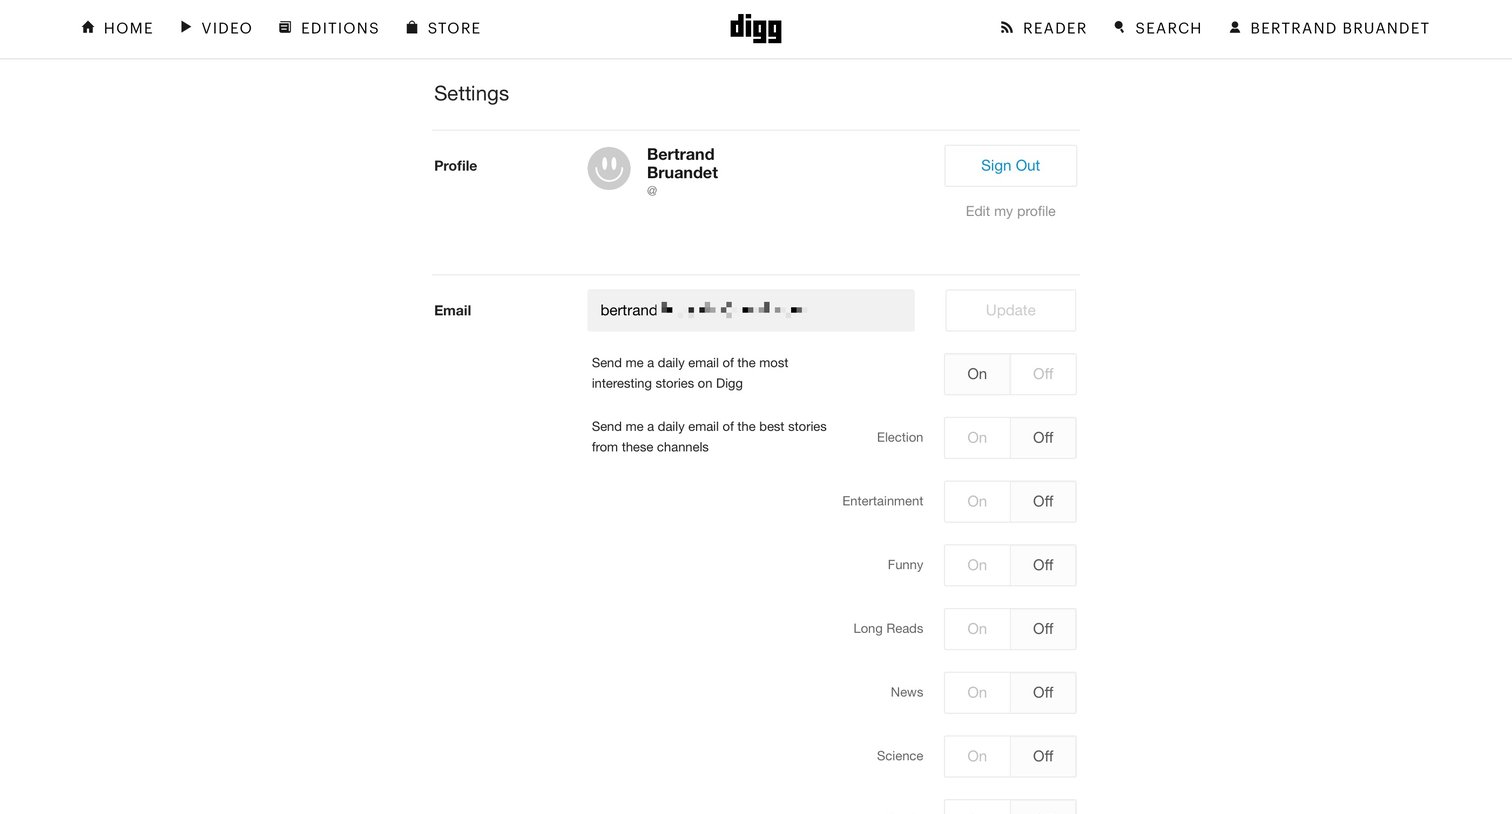Click the Long Reads channel label
The height and width of the screenshot is (814, 1512).
(x=888, y=629)
